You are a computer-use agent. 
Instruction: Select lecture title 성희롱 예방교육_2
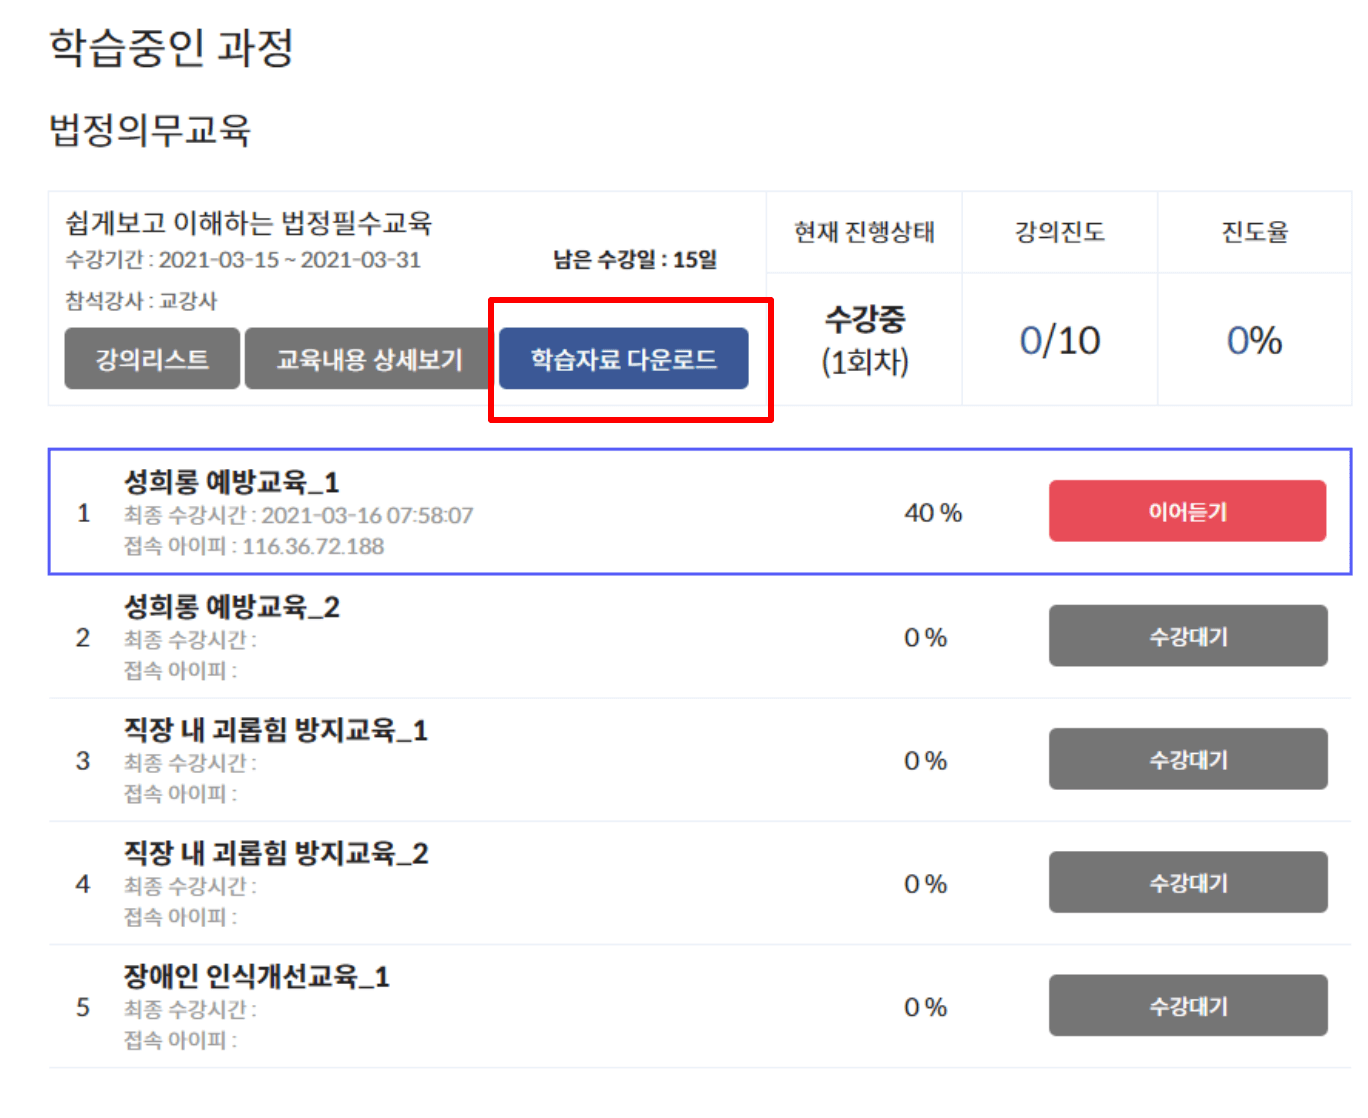(231, 605)
